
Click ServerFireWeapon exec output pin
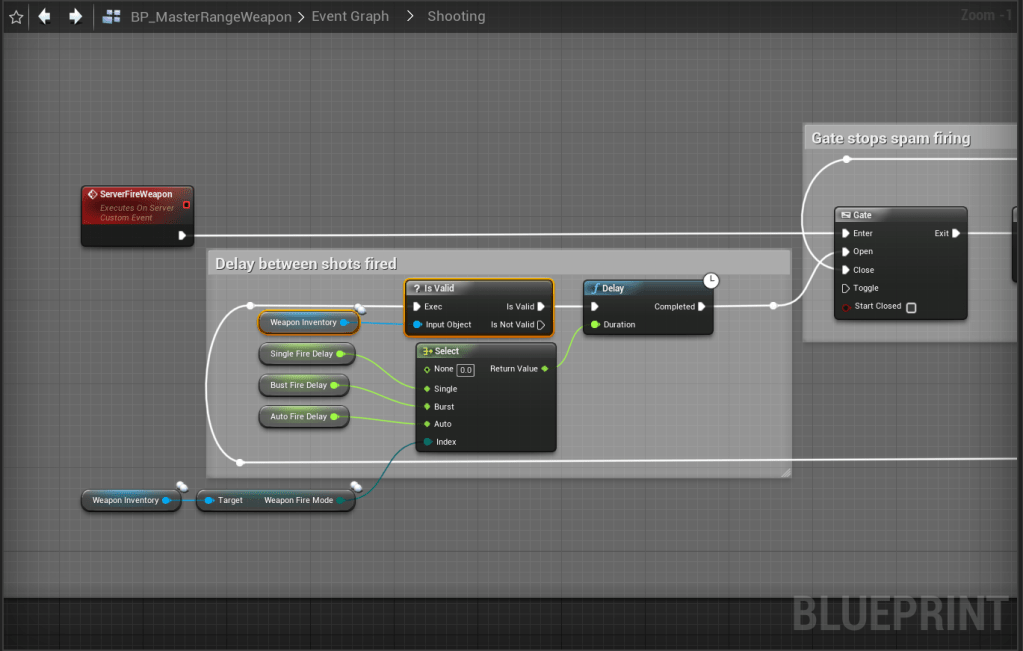[x=182, y=235]
